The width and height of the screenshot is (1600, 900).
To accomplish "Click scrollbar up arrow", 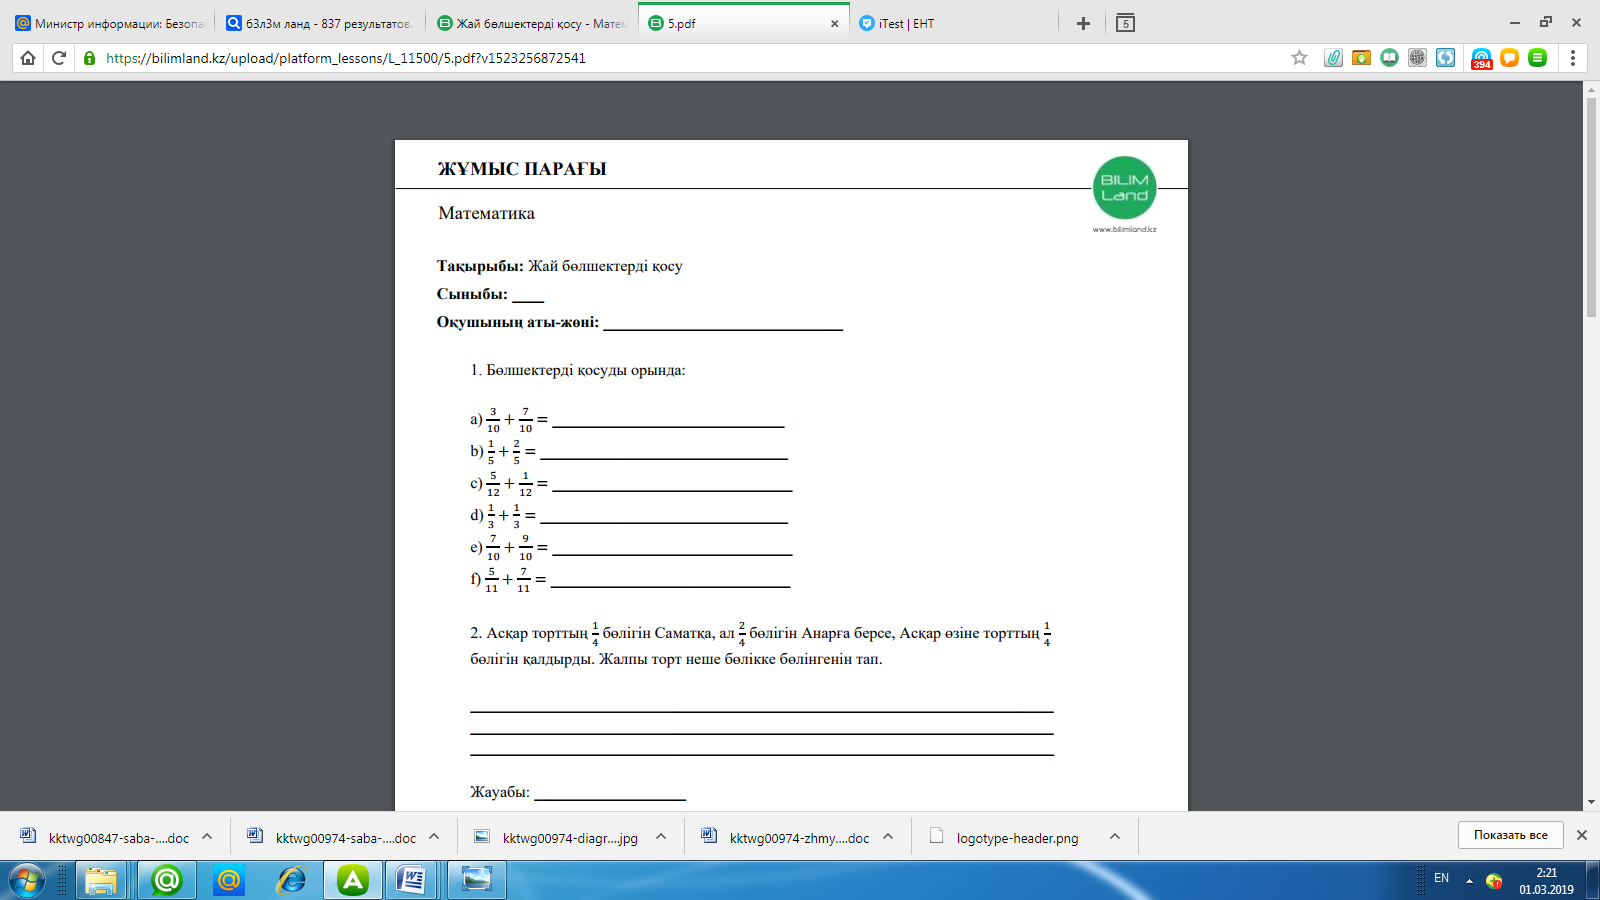I will [x=1591, y=89].
